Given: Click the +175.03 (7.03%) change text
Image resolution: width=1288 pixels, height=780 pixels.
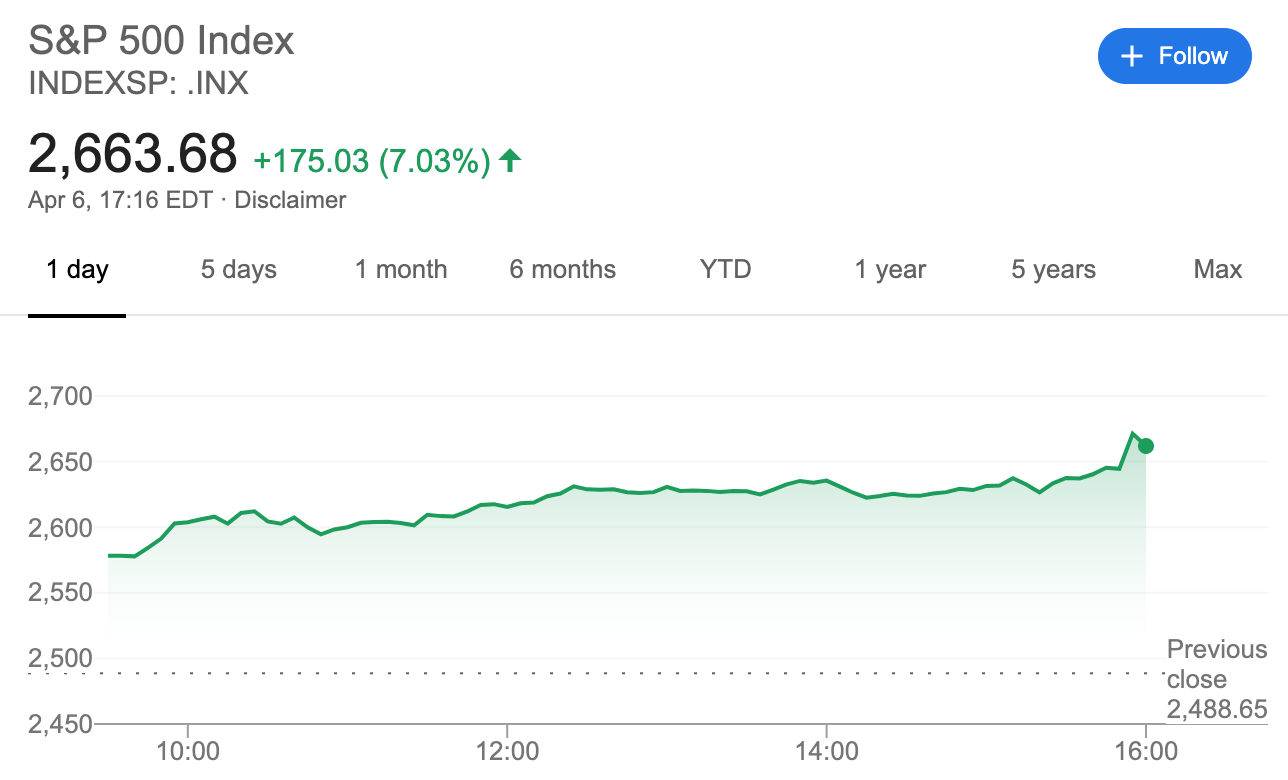Looking at the screenshot, I should point(372,160).
